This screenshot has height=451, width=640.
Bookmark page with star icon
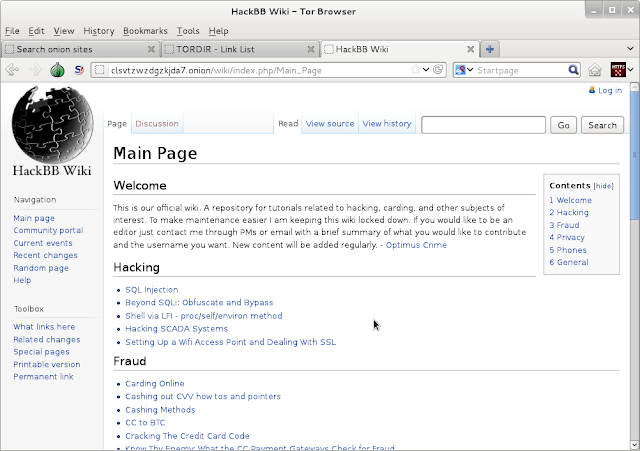point(416,70)
